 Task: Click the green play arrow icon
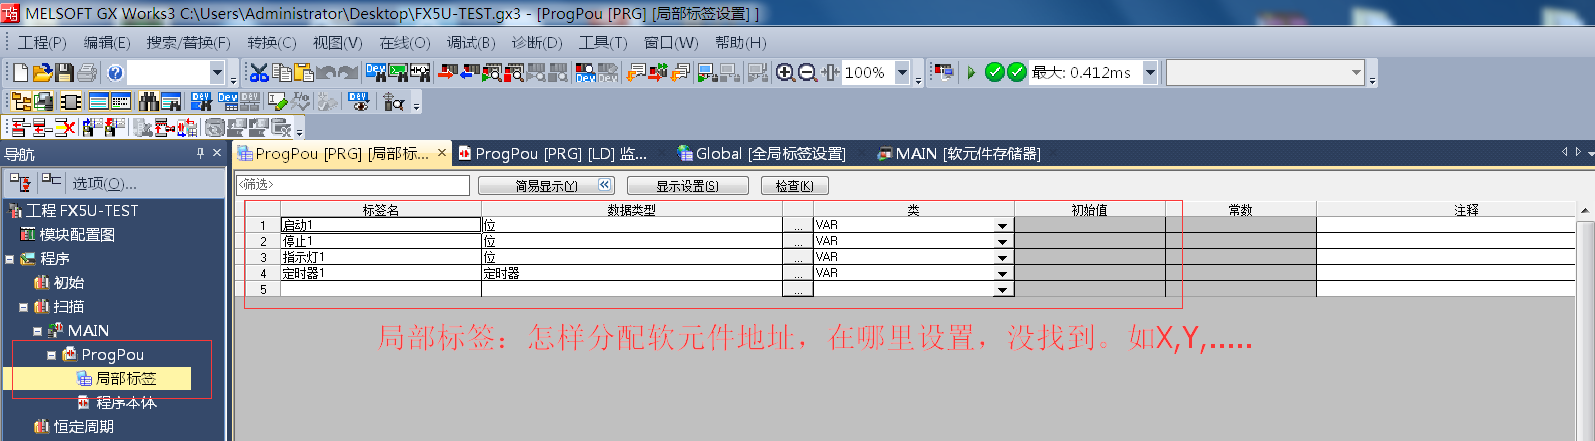point(970,72)
